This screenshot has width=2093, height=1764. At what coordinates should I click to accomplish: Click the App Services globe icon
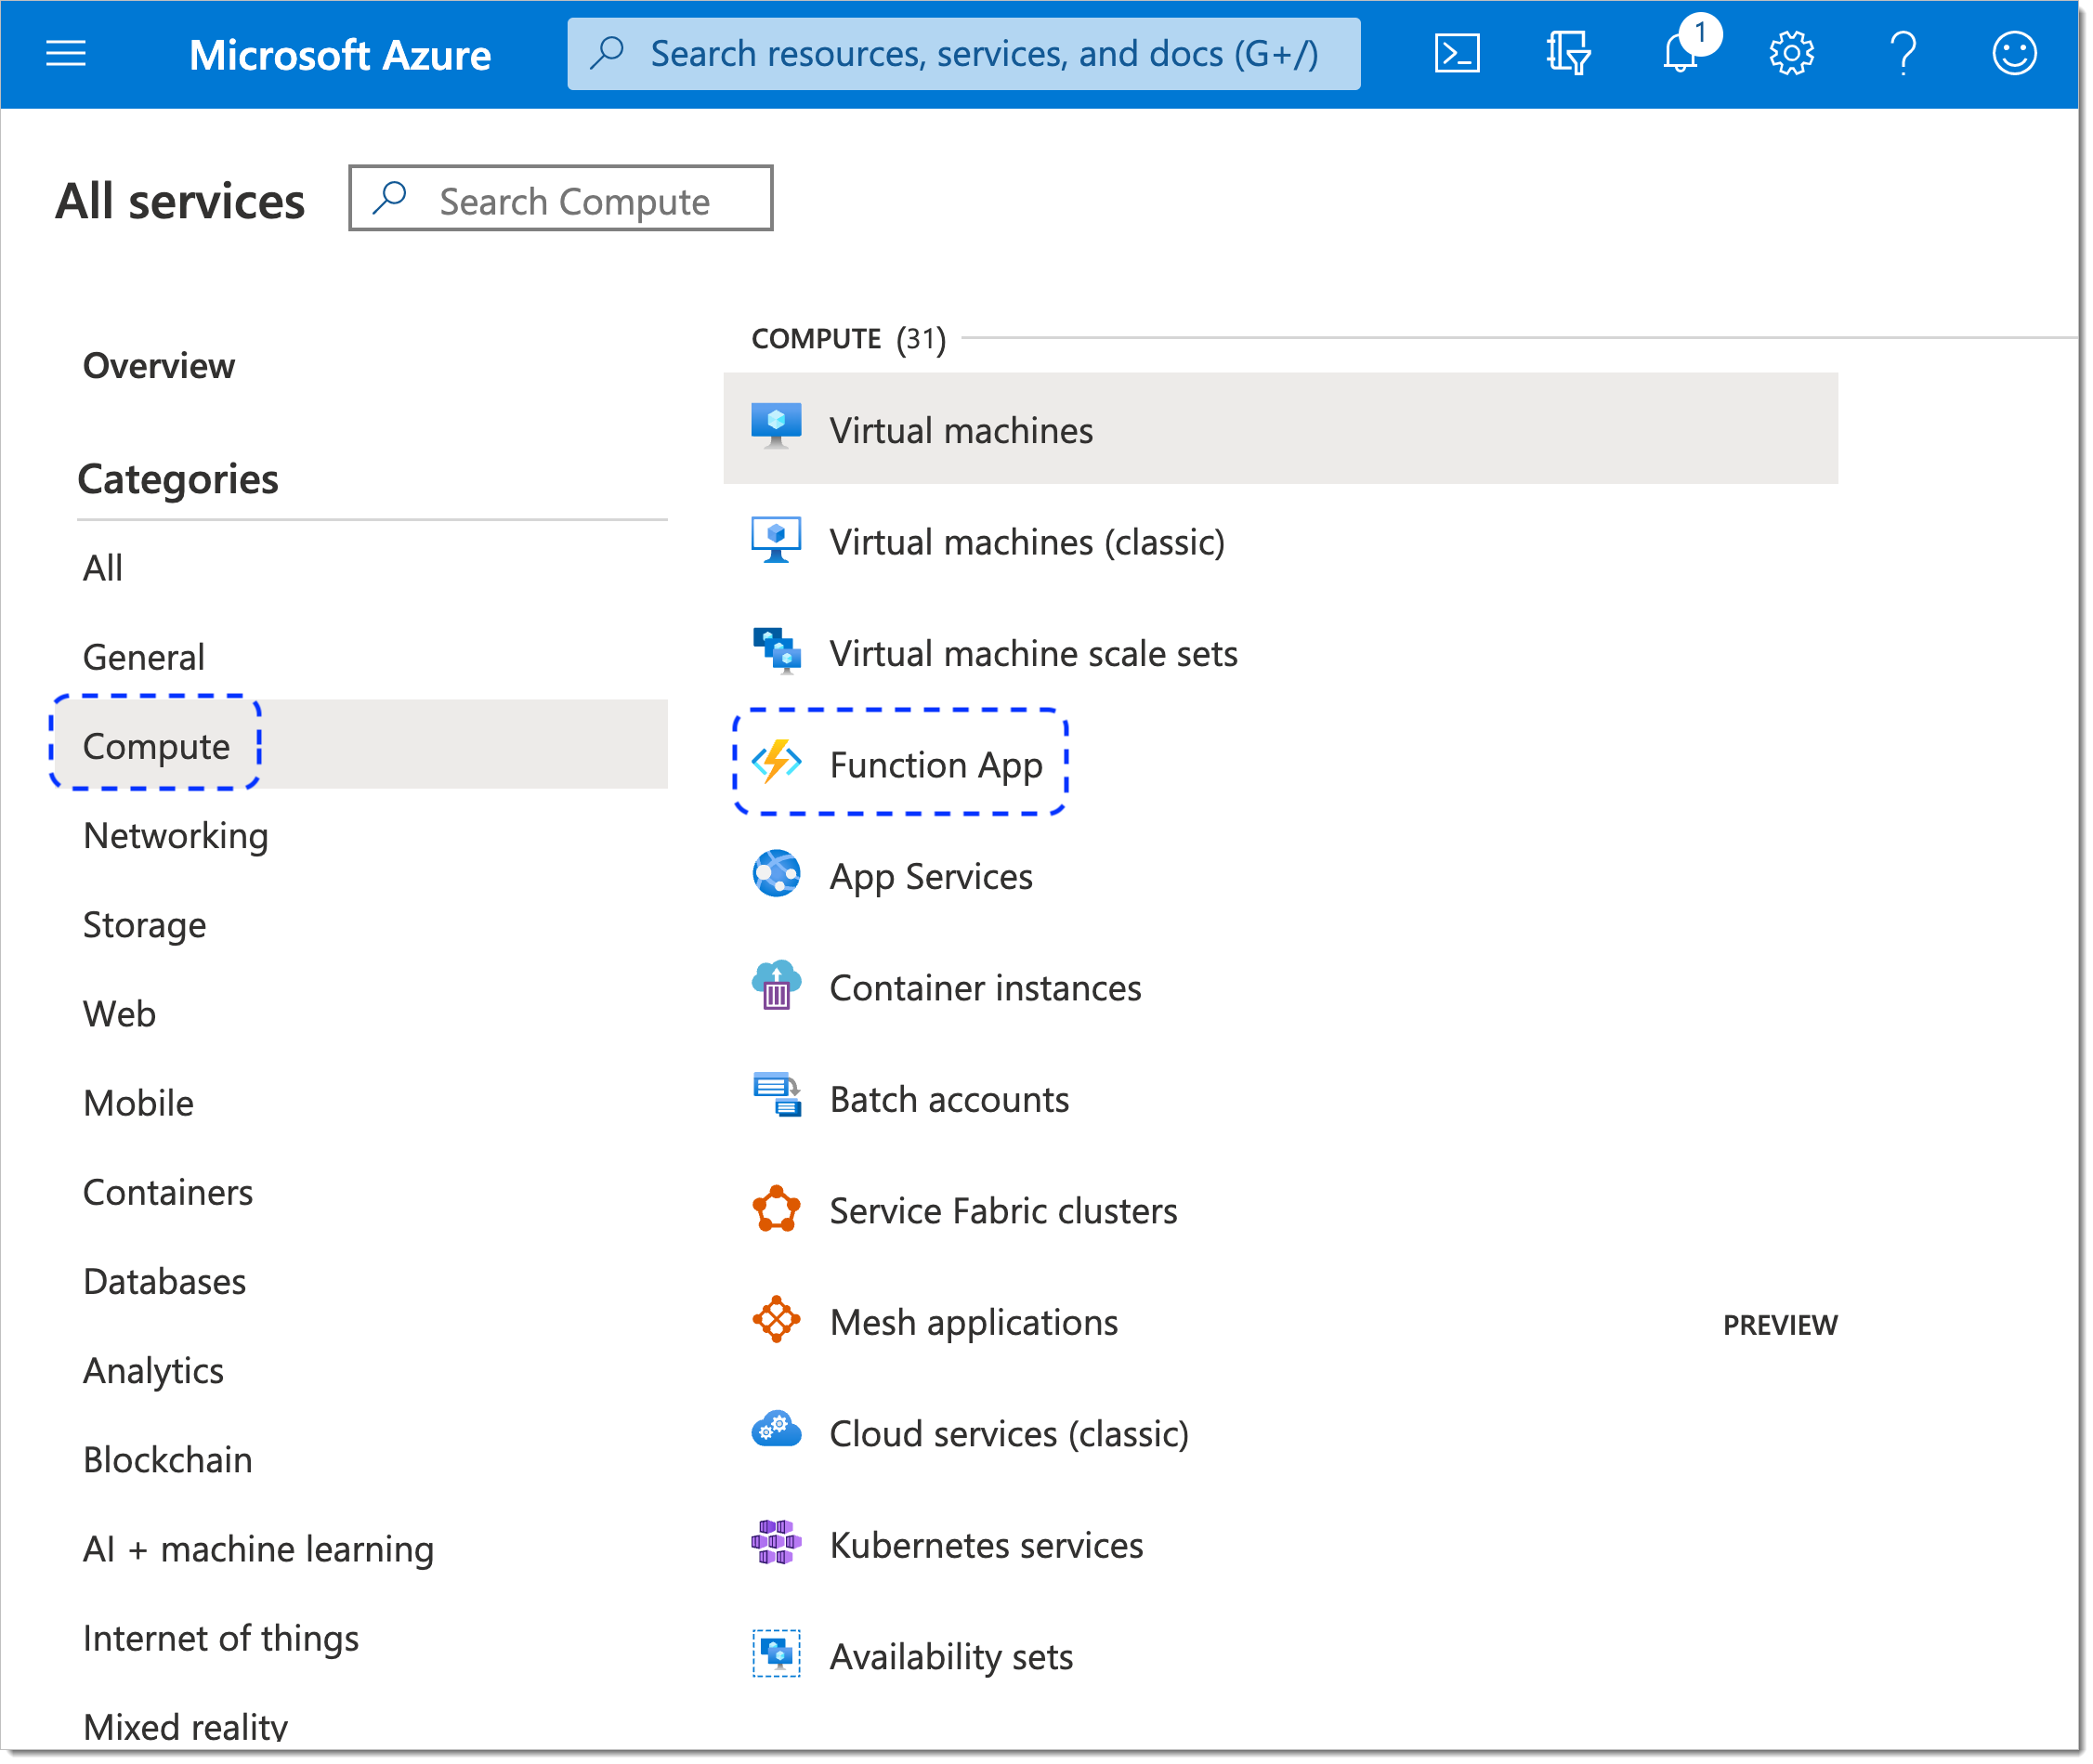tap(776, 875)
